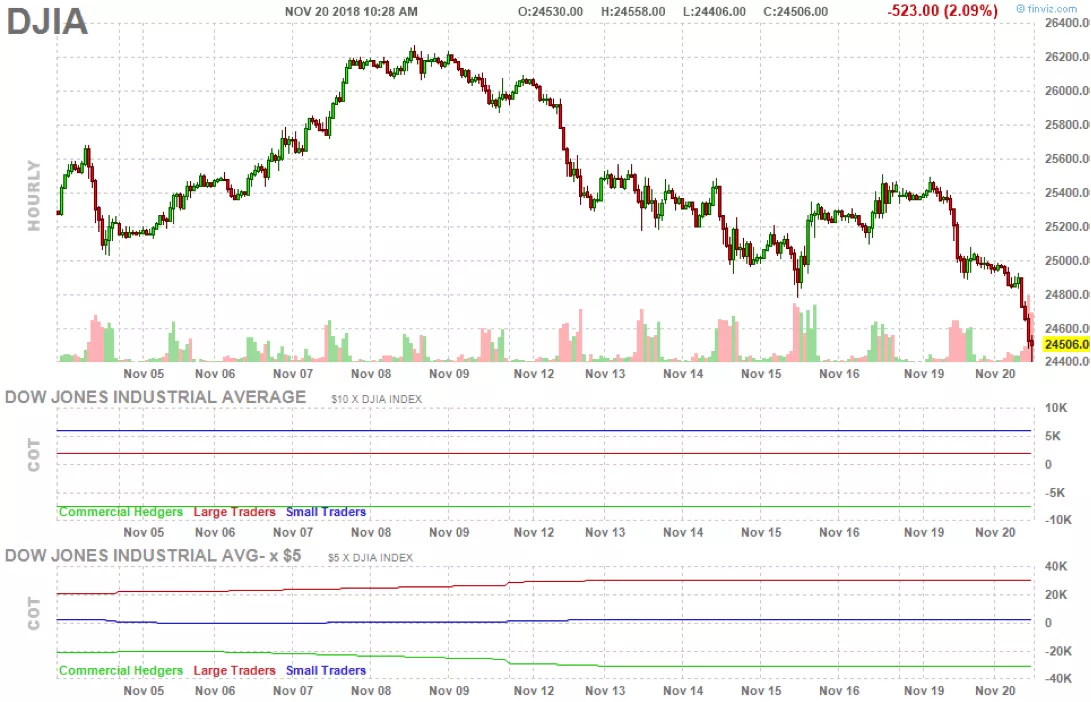The image size is (1091, 702).
Task: Toggle the Large Traders legend in the $10 panel
Action: [x=234, y=511]
